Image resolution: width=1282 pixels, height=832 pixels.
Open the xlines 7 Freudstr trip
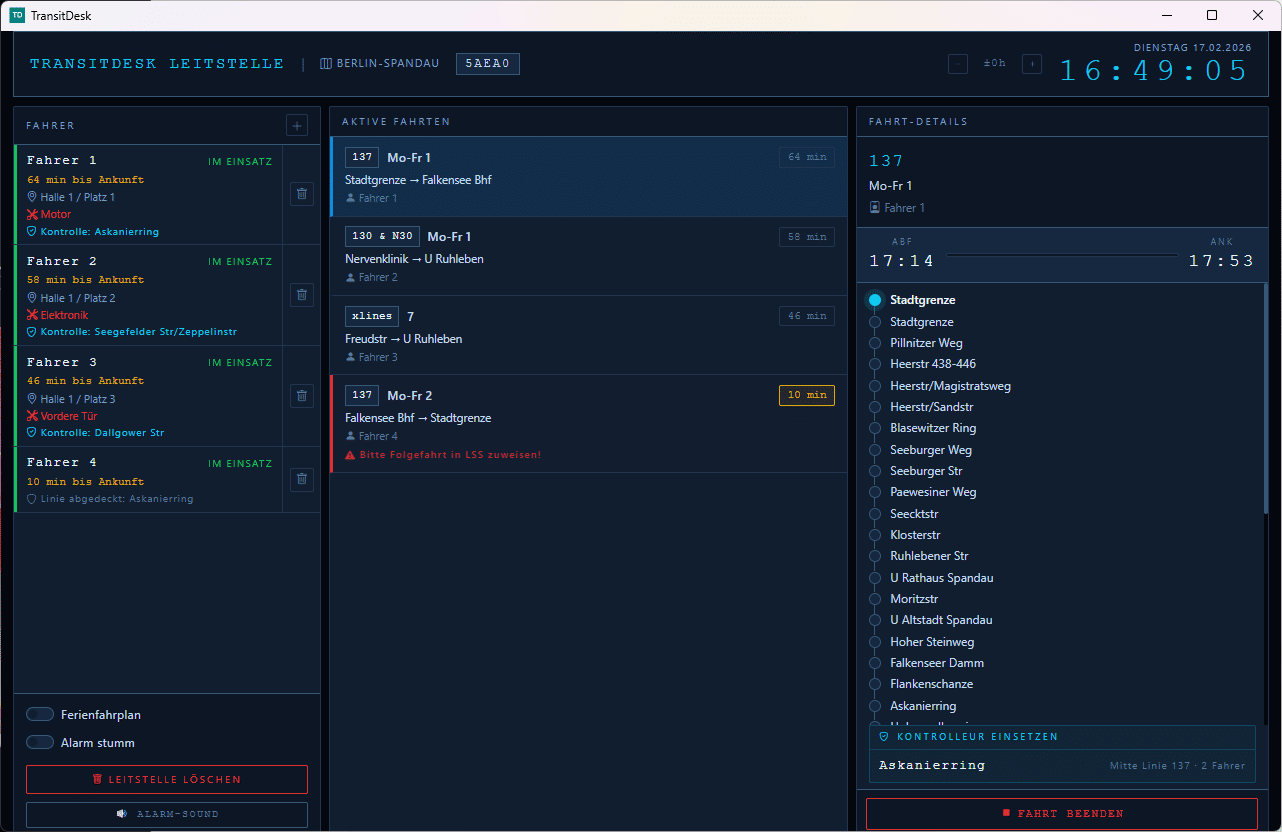coord(588,335)
